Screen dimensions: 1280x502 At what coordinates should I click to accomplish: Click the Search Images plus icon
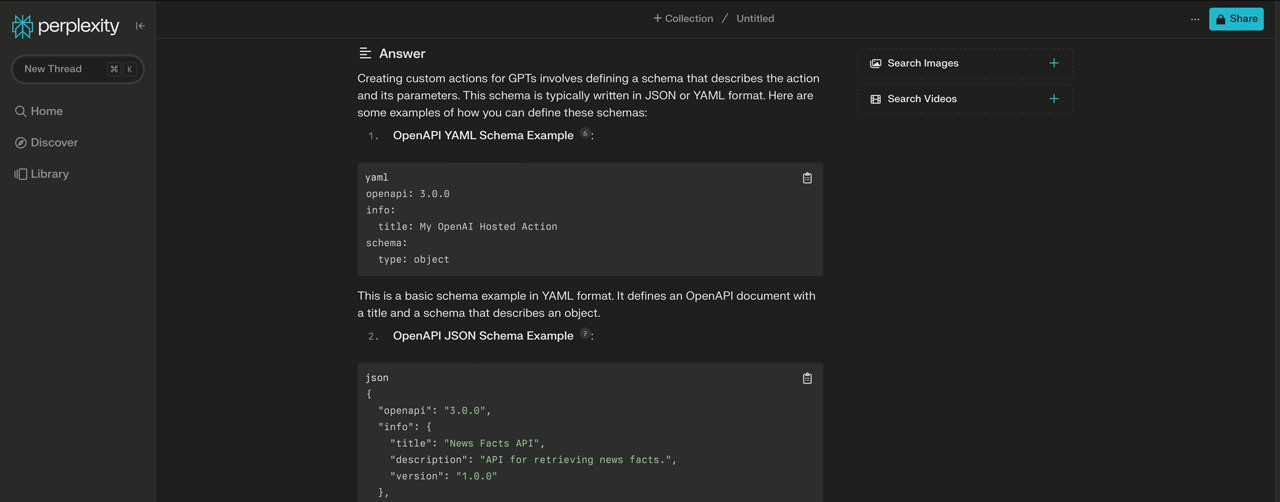click(1053, 63)
